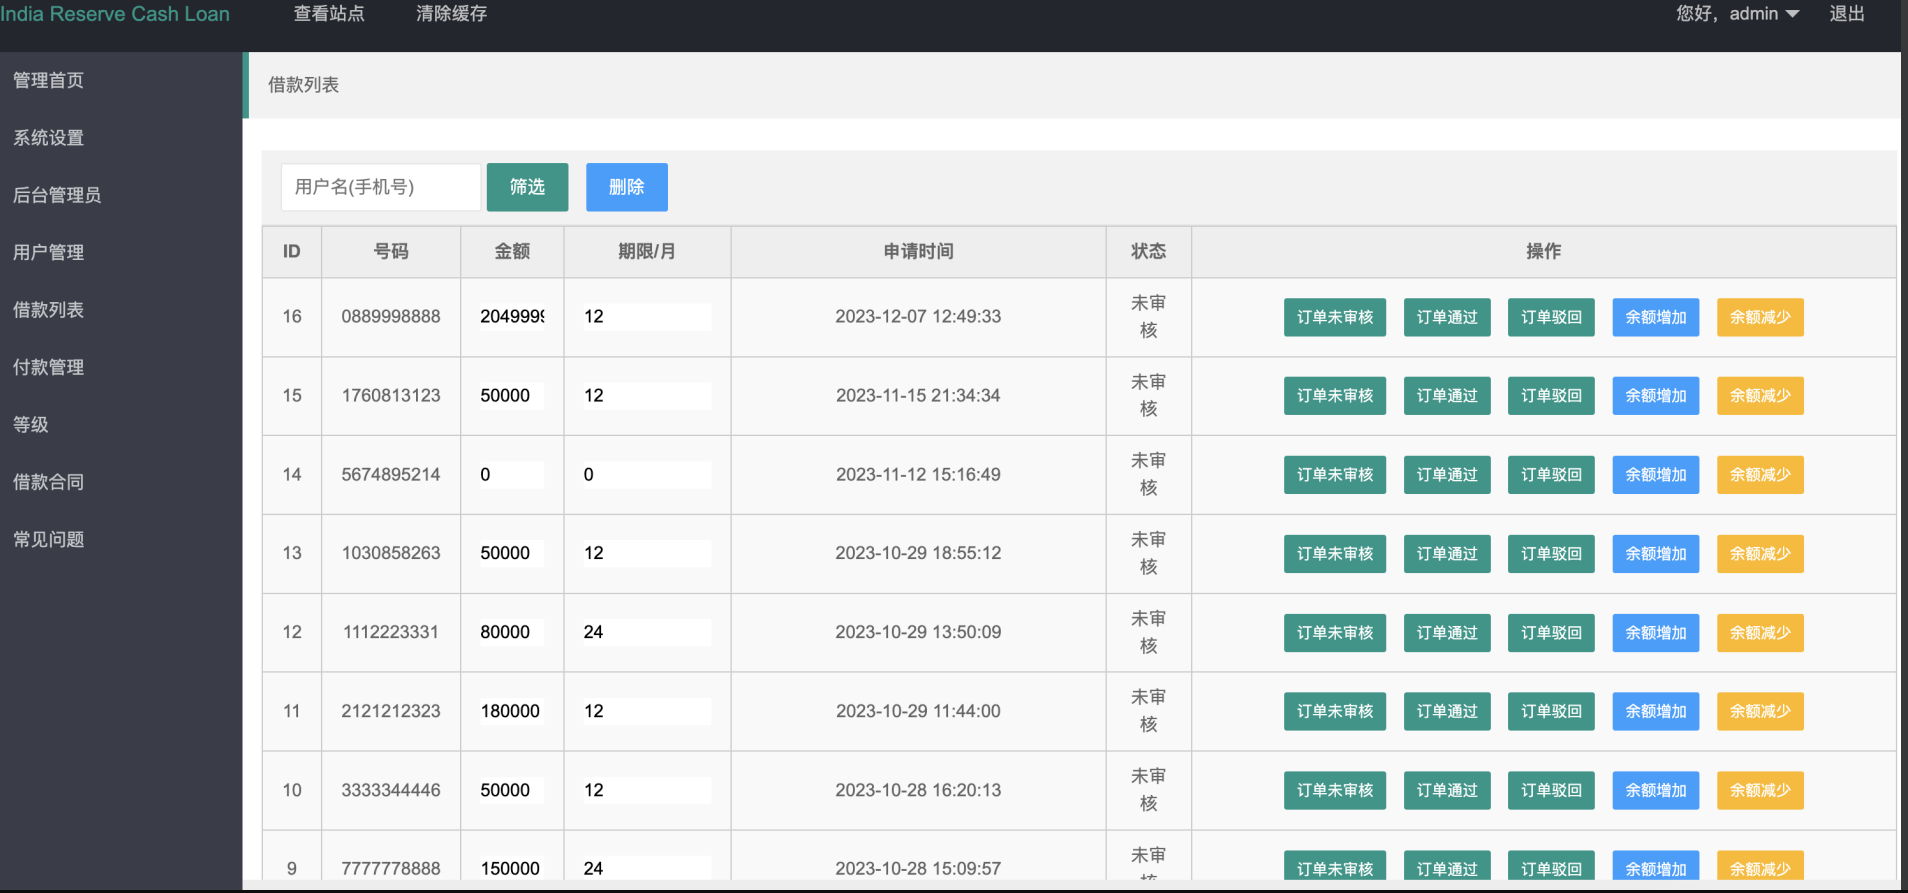This screenshot has height=893, width=1908.
Task: Open 查看站点 in top navigation
Action: pyautogui.click(x=329, y=14)
